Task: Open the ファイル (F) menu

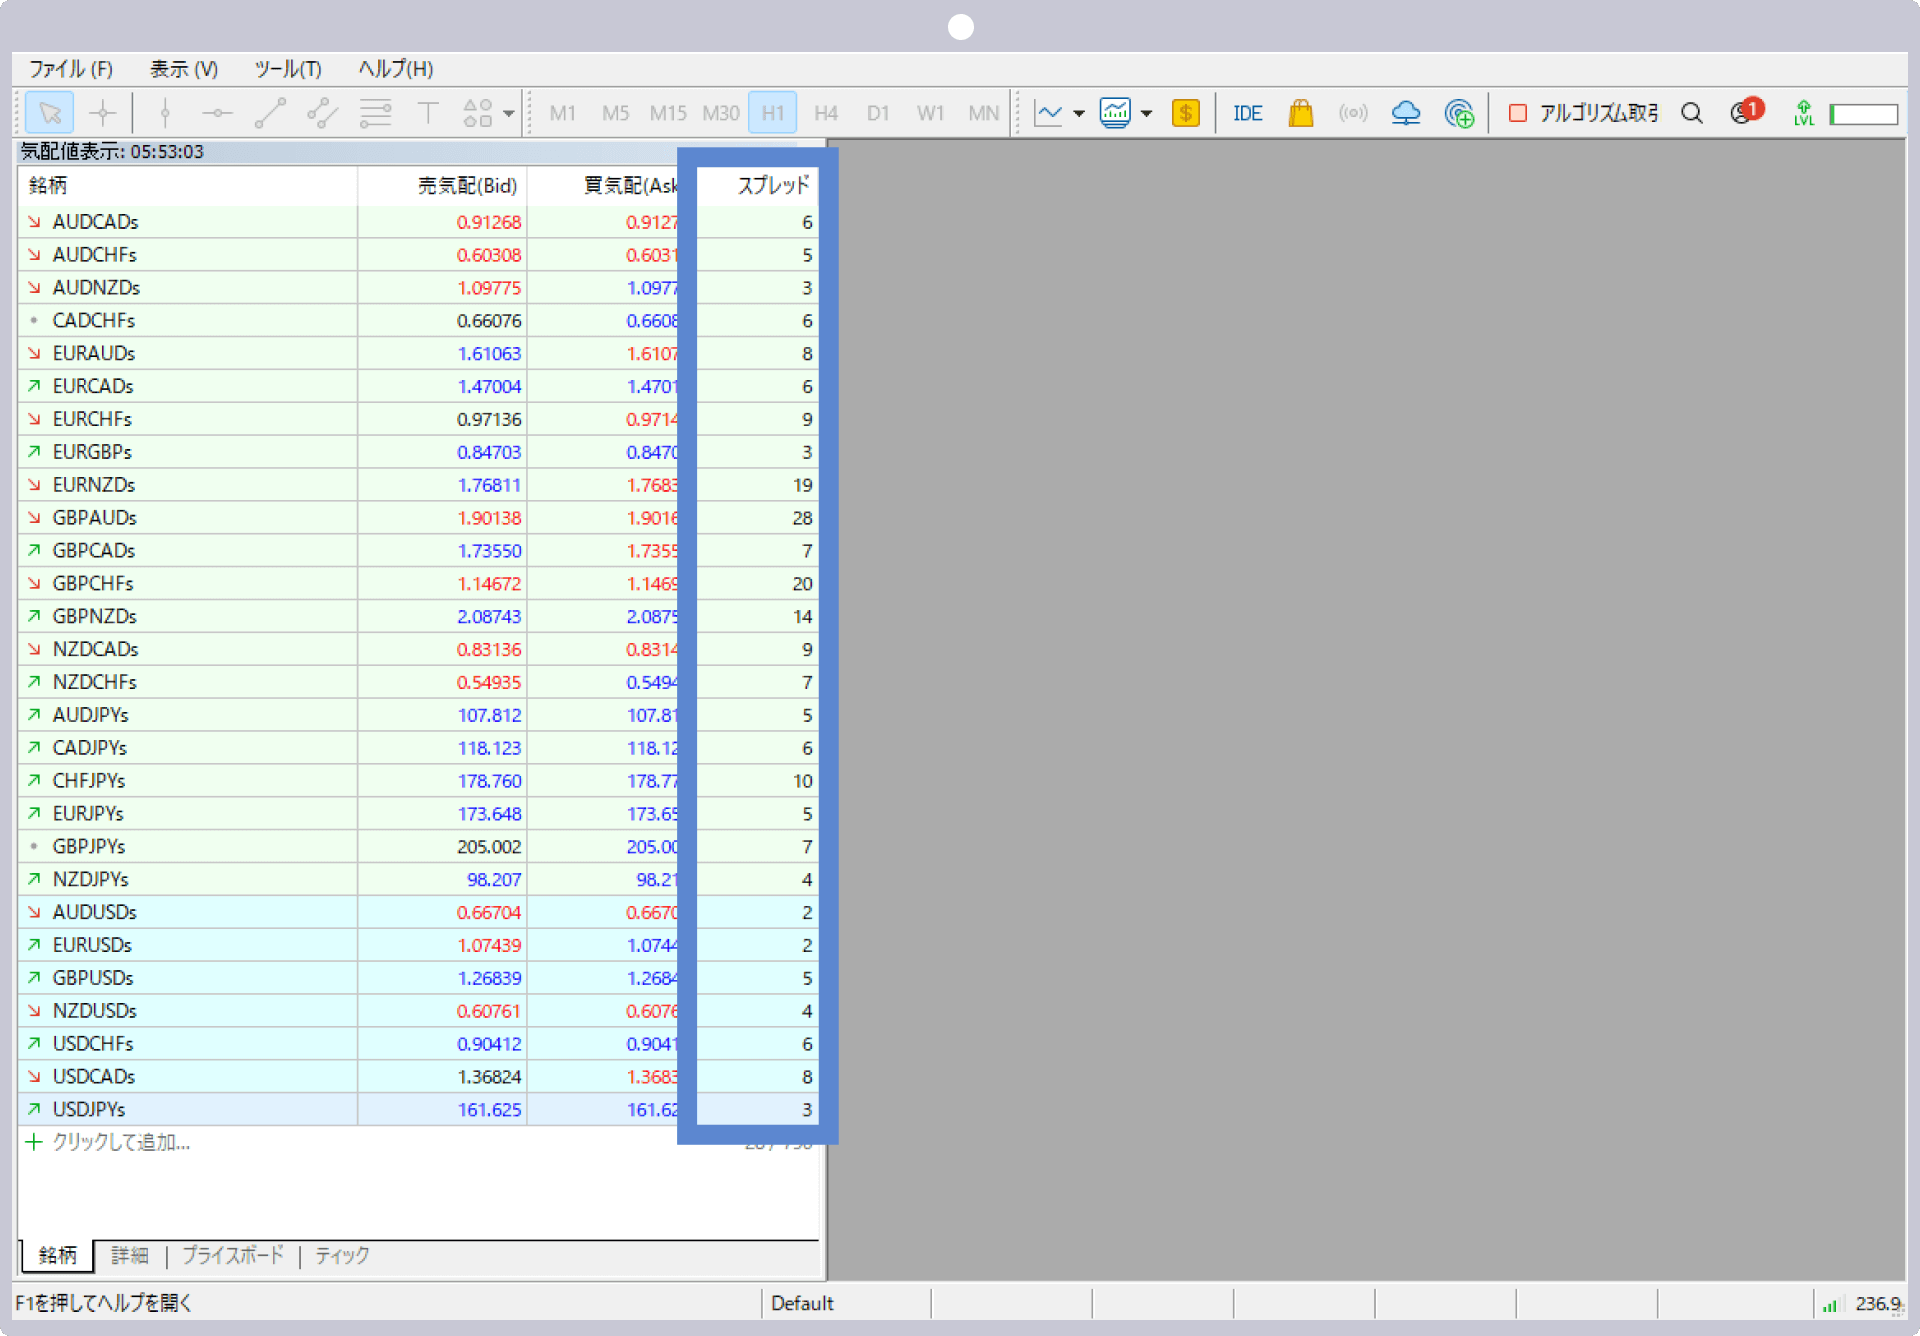Action: click(70, 69)
